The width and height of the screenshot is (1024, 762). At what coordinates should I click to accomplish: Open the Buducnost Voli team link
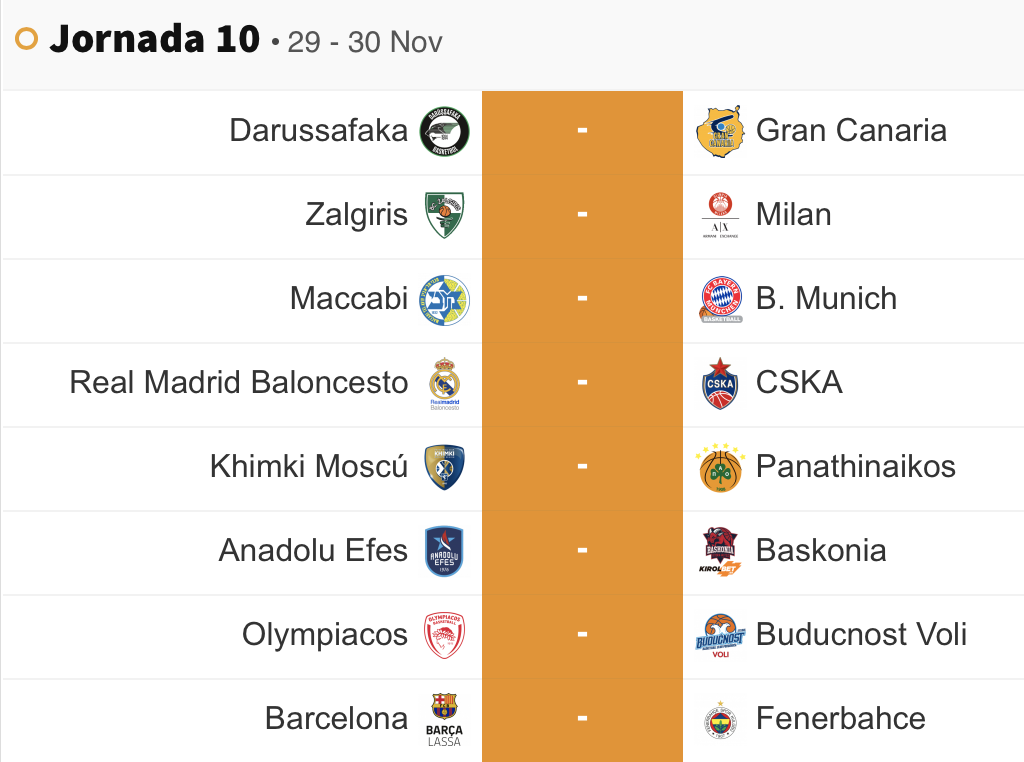click(x=861, y=635)
